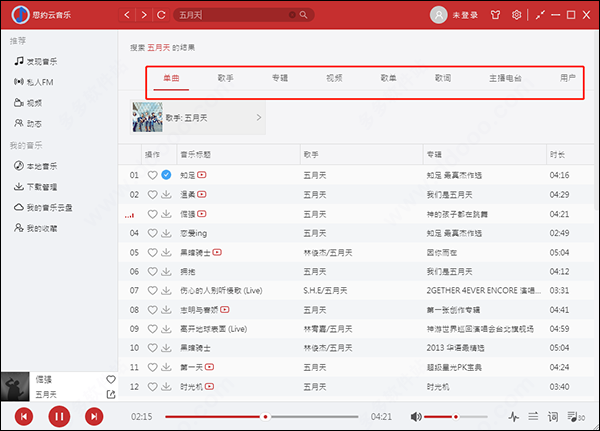The image size is (600, 431).
Task: Switch to the 专辑 tab
Action: coord(280,78)
